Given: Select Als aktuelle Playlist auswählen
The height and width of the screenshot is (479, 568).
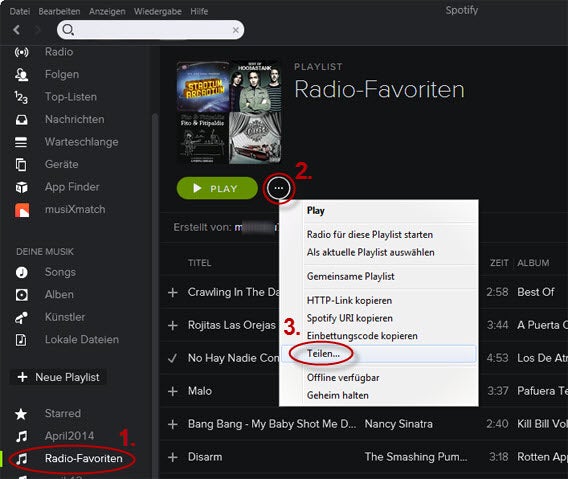Looking at the screenshot, I should (379, 253).
